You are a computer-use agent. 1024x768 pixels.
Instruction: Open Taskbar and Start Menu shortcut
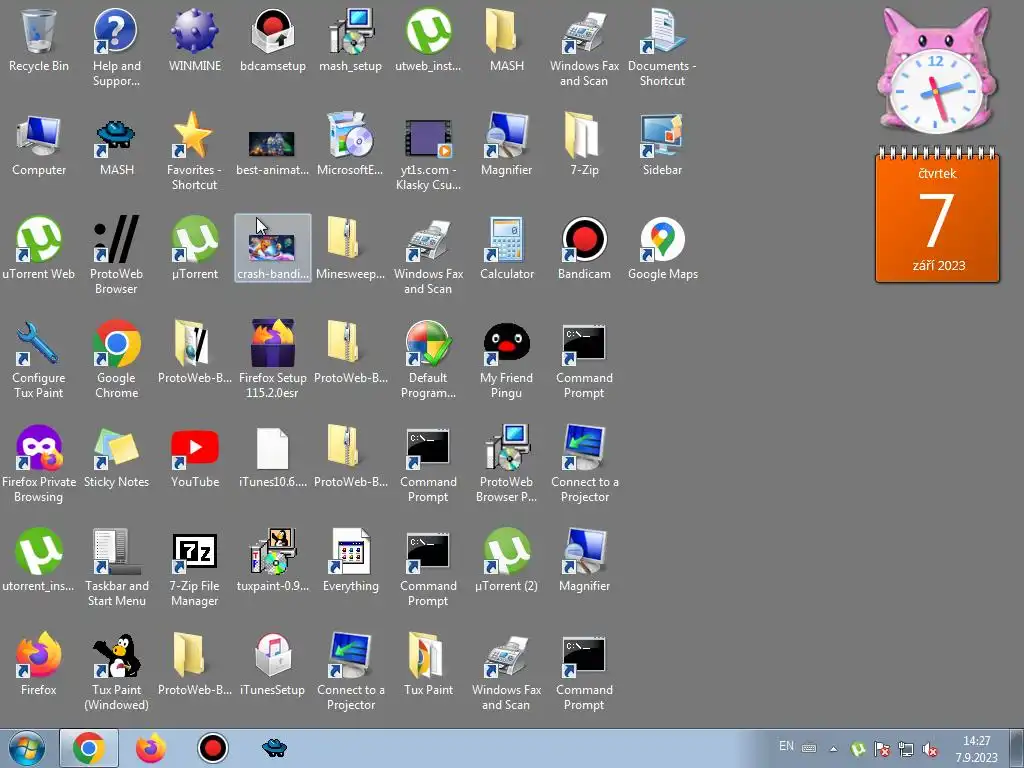(x=116, y=566)
